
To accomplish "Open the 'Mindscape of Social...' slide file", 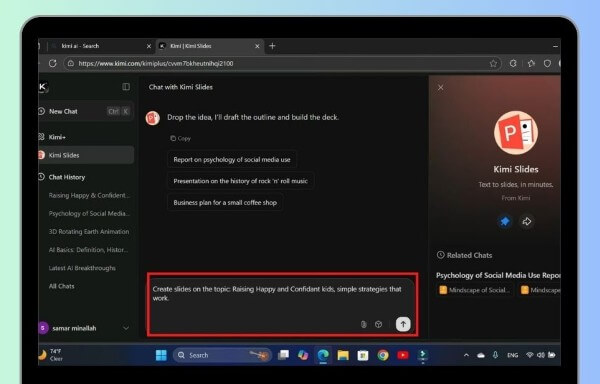I will [x=475, y=290].
